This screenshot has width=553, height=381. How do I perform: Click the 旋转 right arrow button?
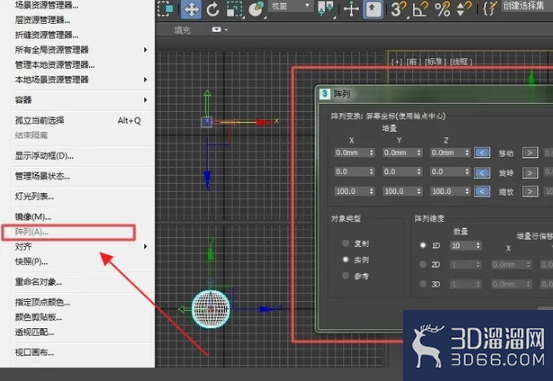click(x=530, y=173)
